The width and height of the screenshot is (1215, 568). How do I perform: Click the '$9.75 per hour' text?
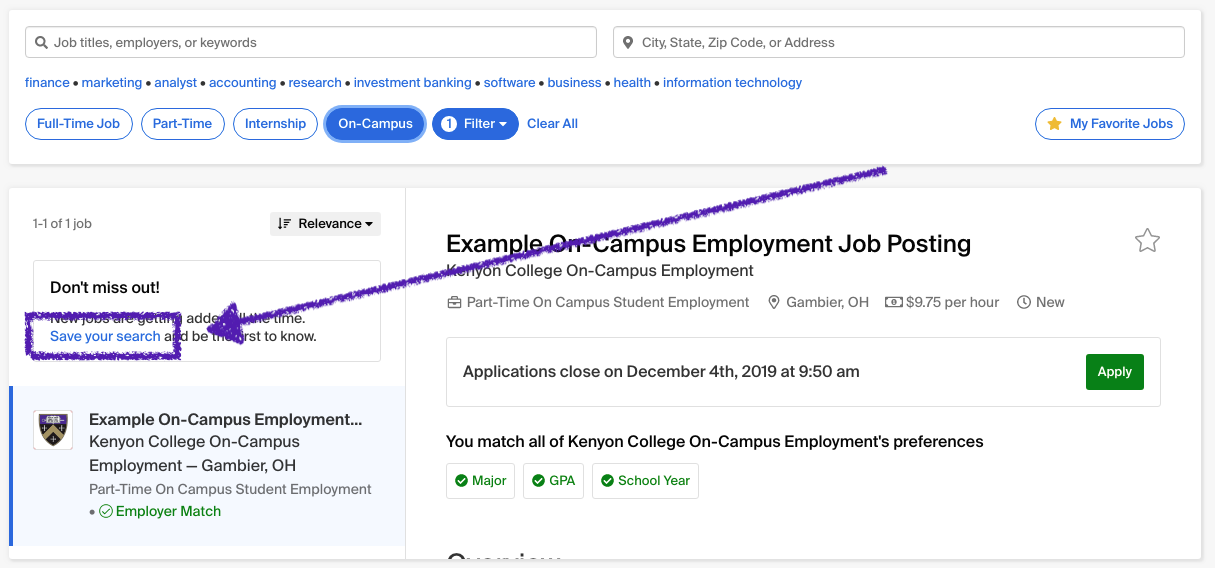tap(953, 302)
